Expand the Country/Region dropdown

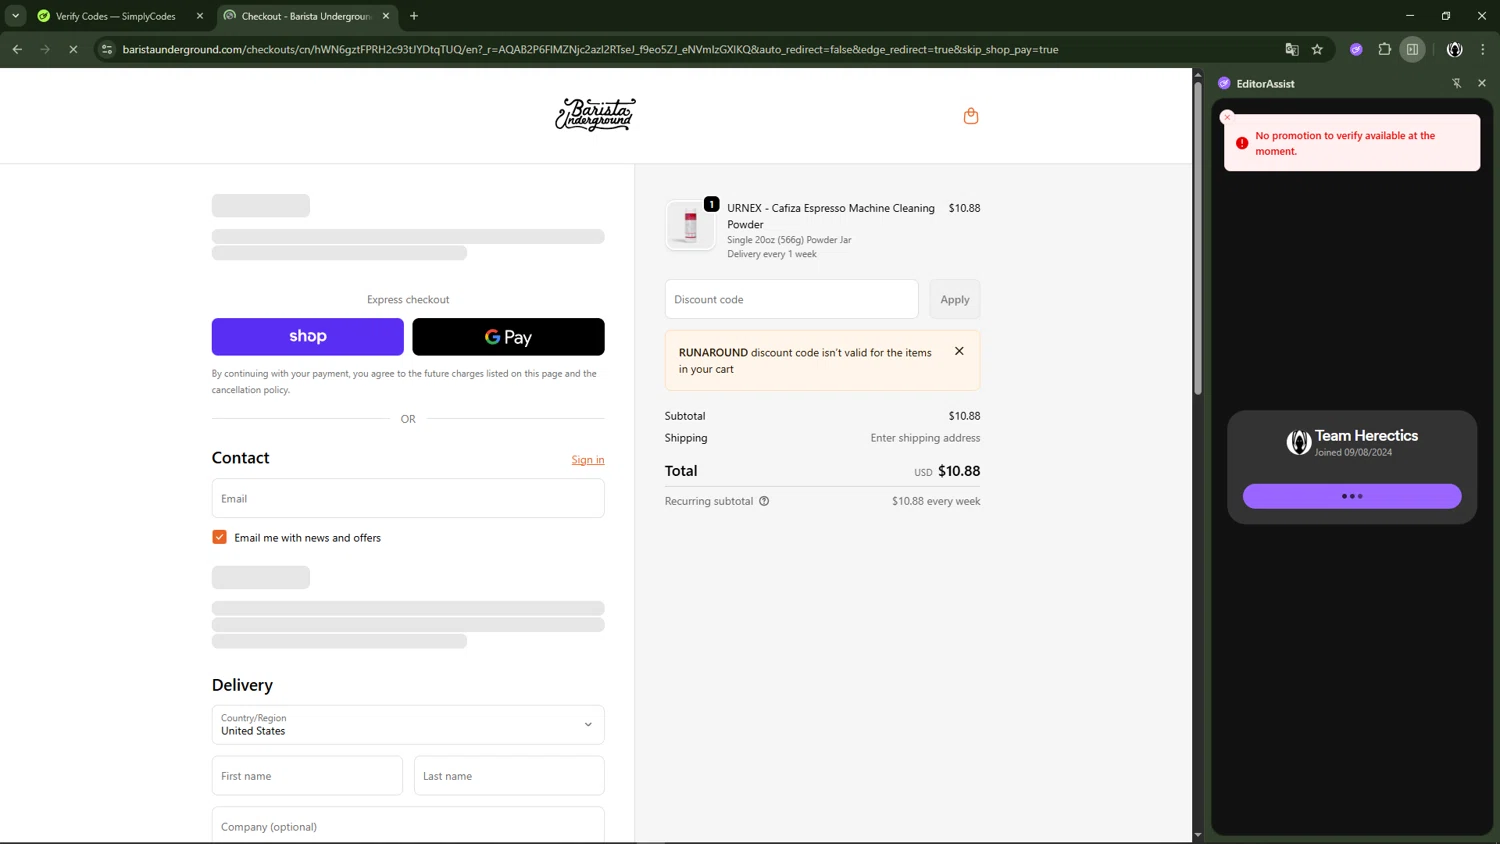[408, 725]
